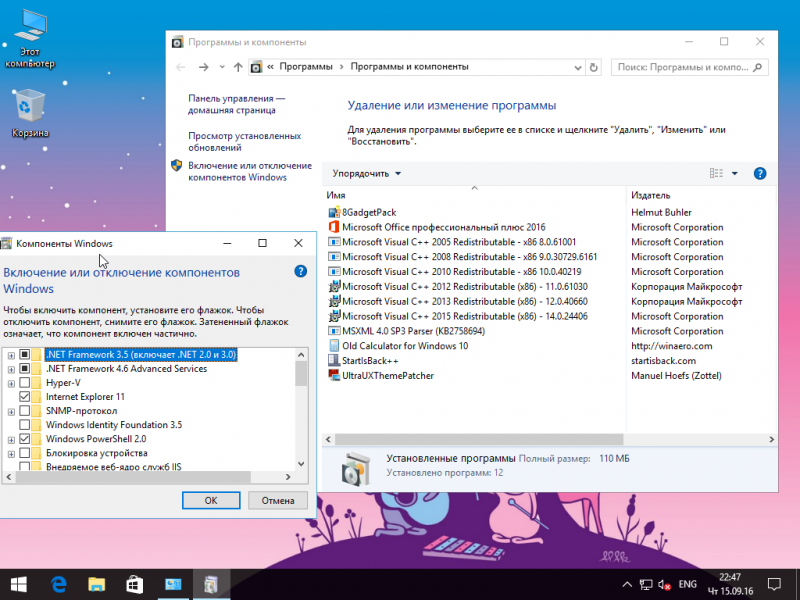Screen dimensions: 800x600
Task: Enable the SNMP-протокол checkbox
Action: click(24, 411)
